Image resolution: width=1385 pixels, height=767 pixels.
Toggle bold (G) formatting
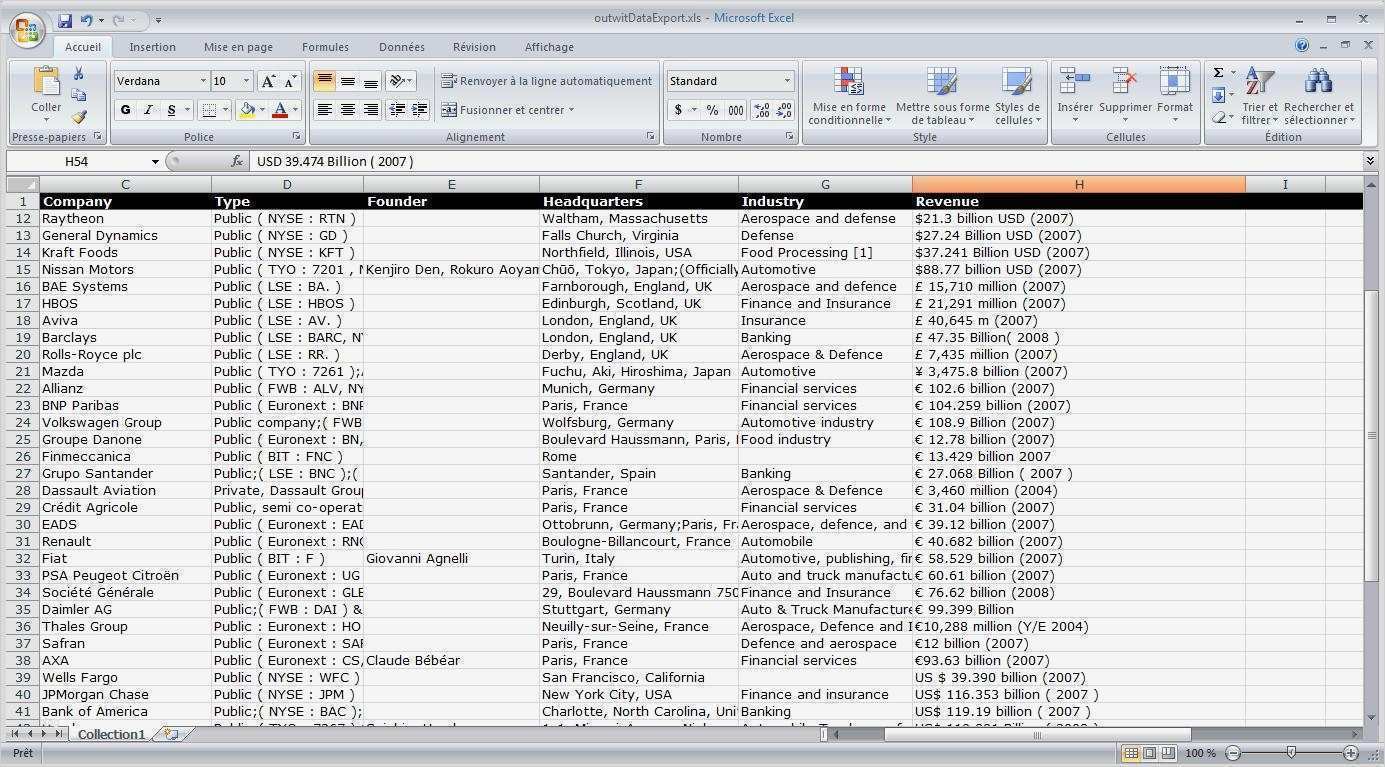125,110
